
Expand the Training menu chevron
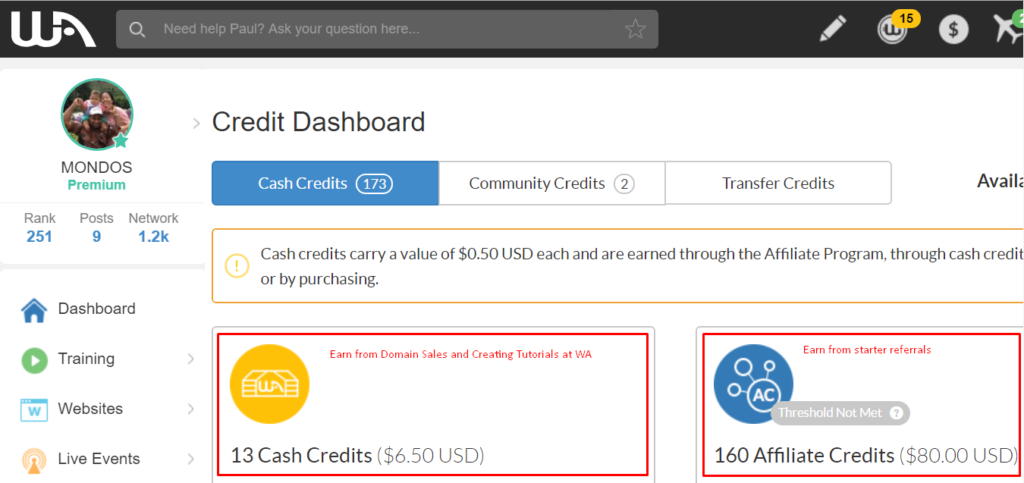(191, 359)
